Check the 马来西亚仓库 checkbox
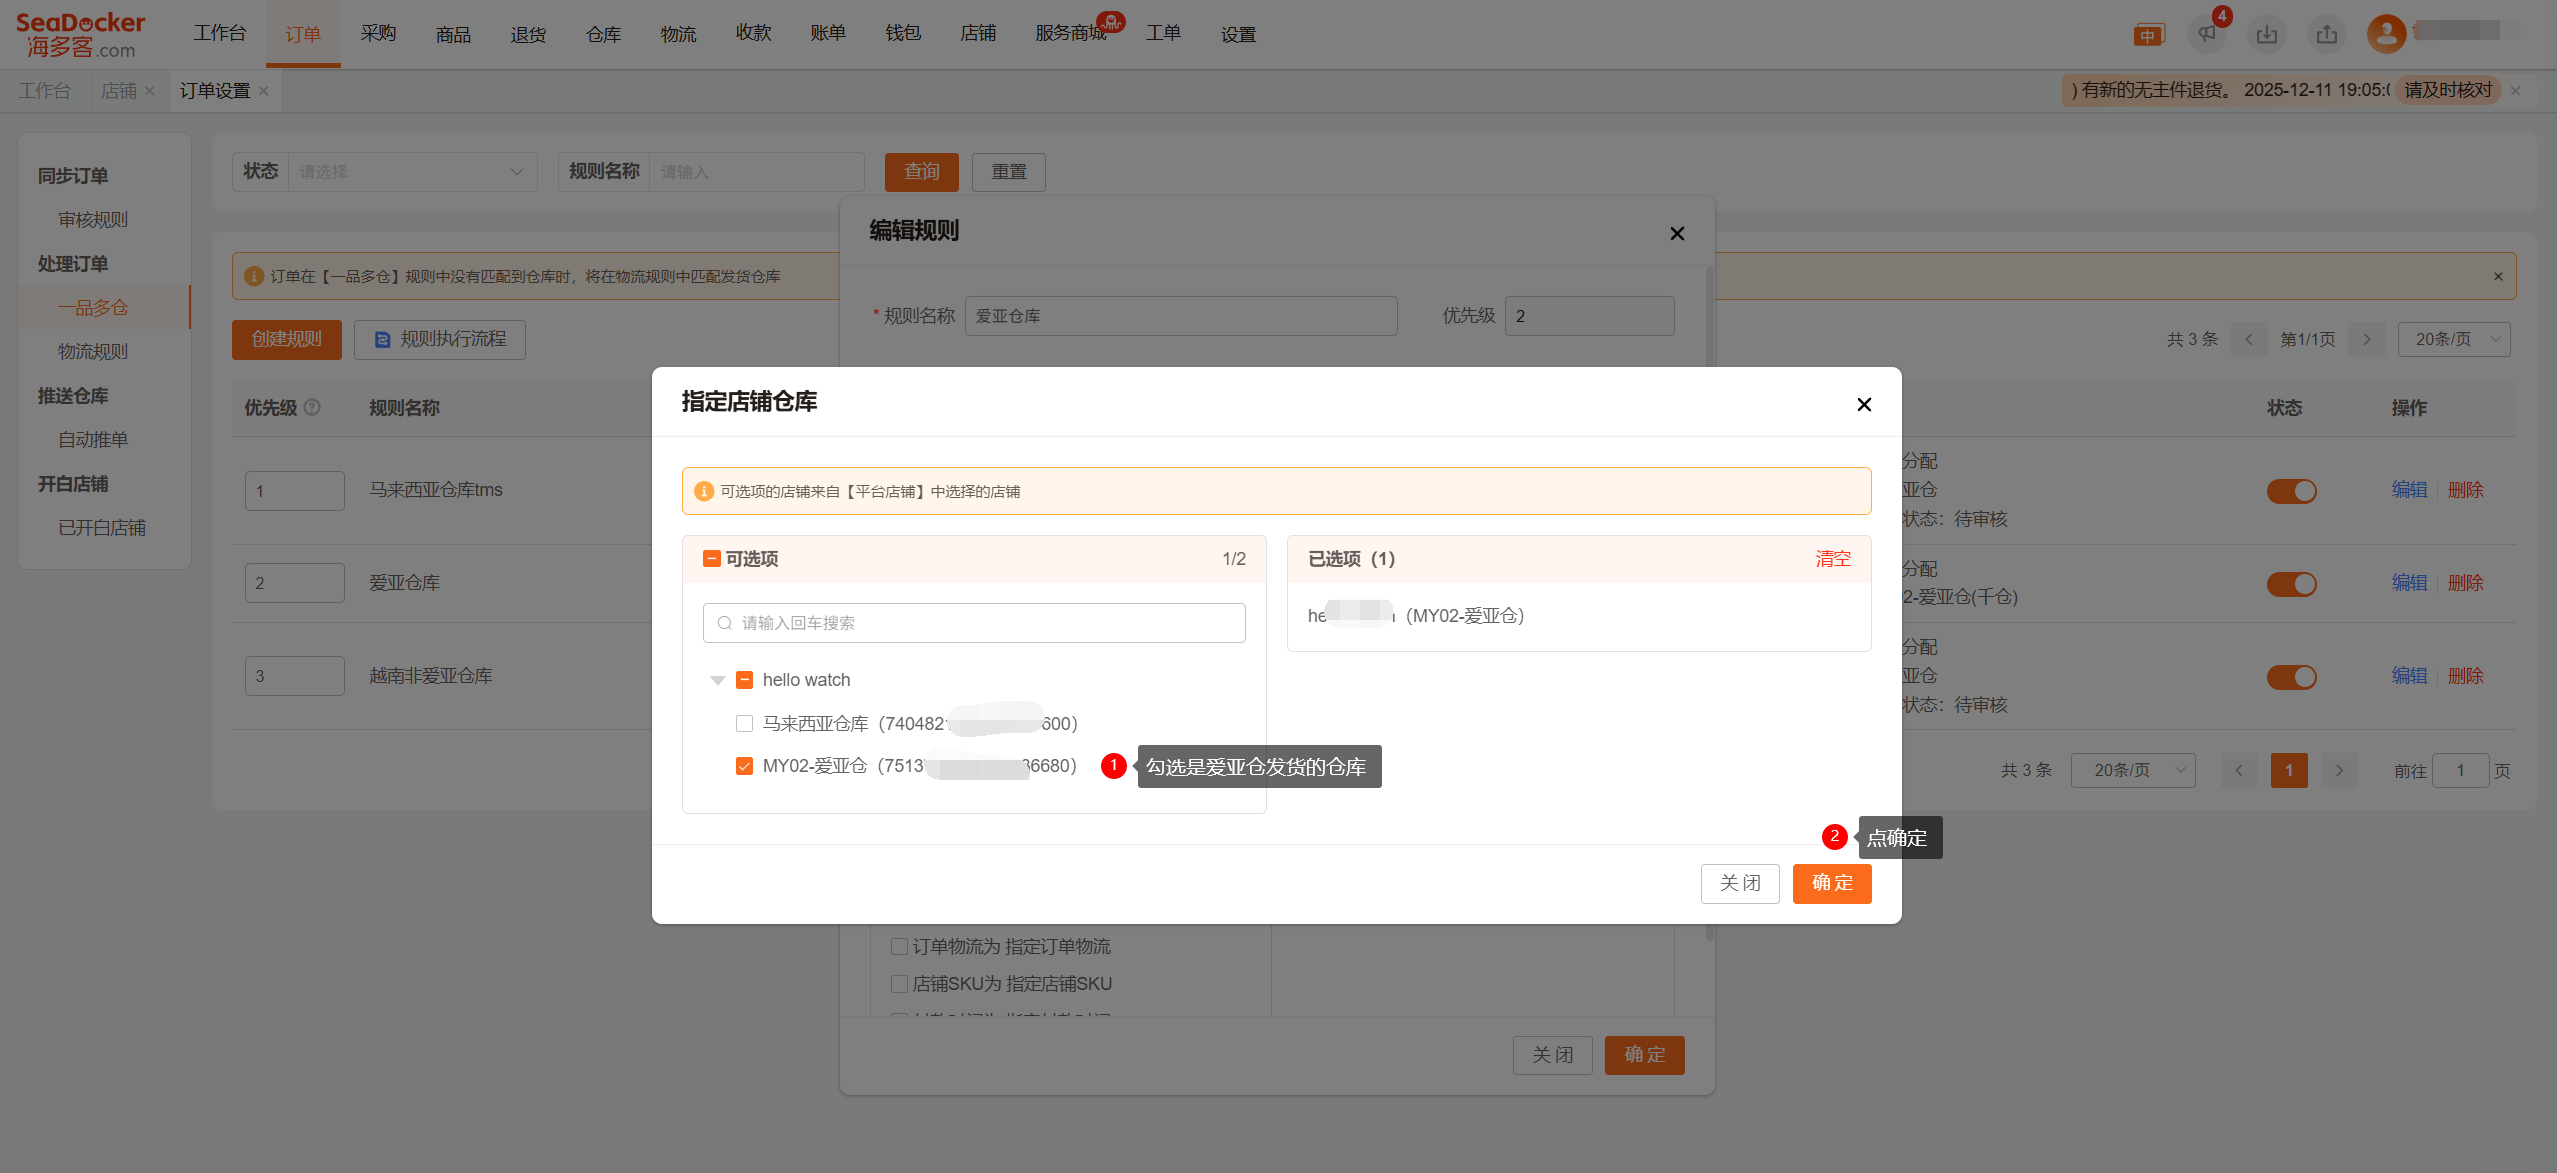2557x1173 pixels. coord(744,723)
